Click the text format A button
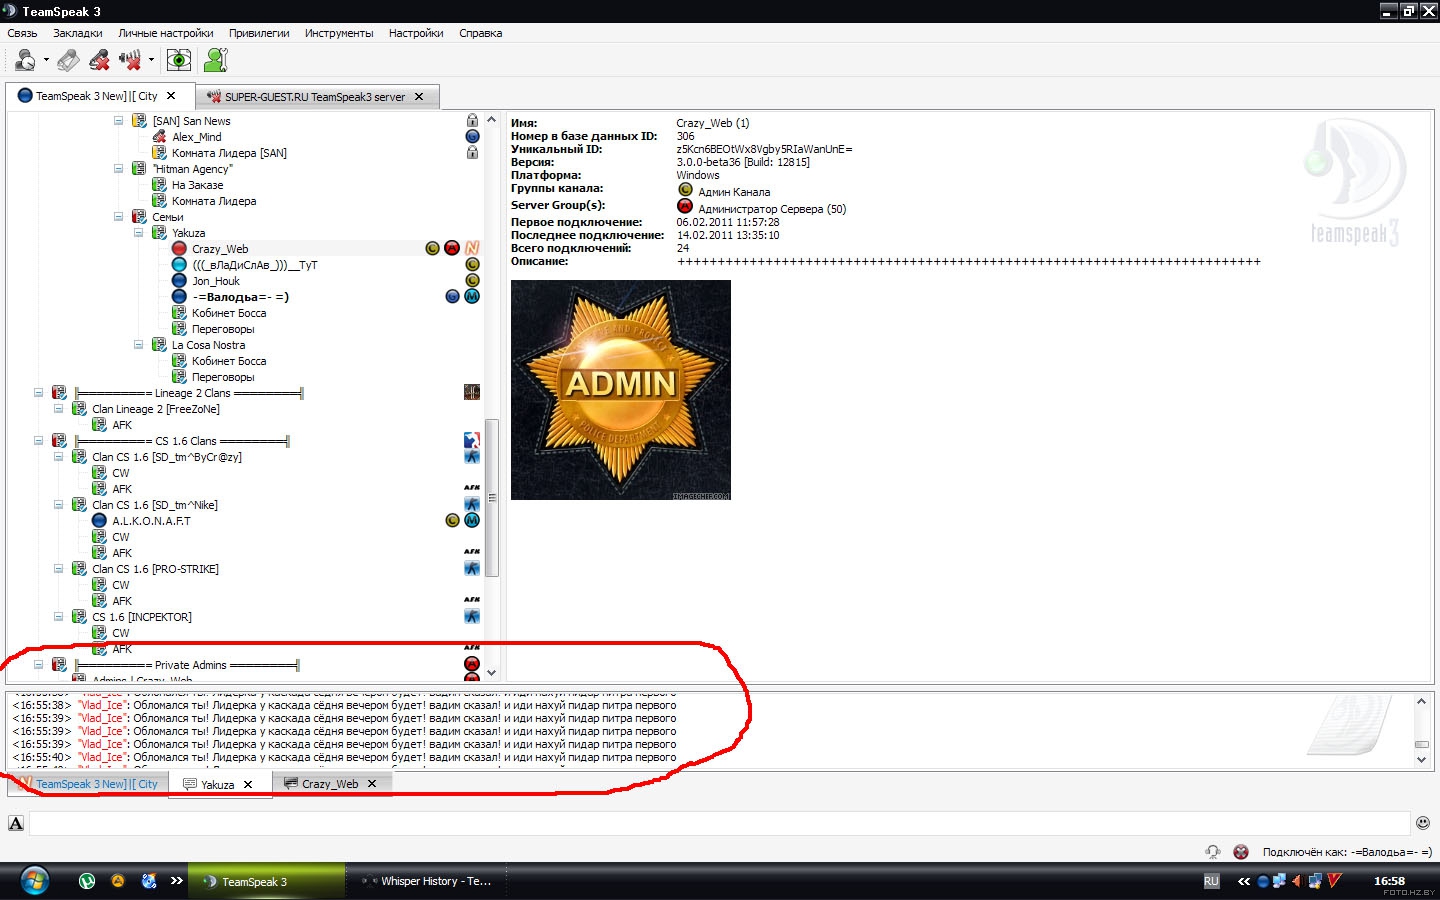 tap(16, 823)
